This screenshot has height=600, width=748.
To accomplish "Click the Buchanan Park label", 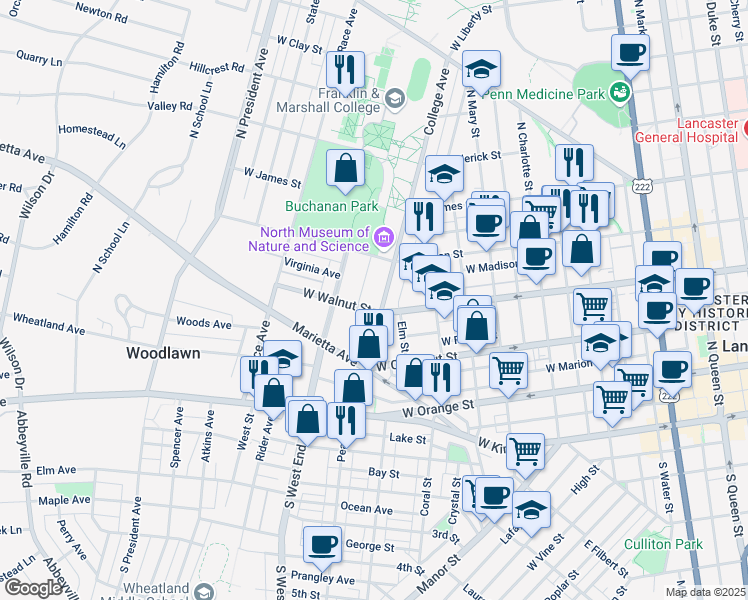I will 332,206.
